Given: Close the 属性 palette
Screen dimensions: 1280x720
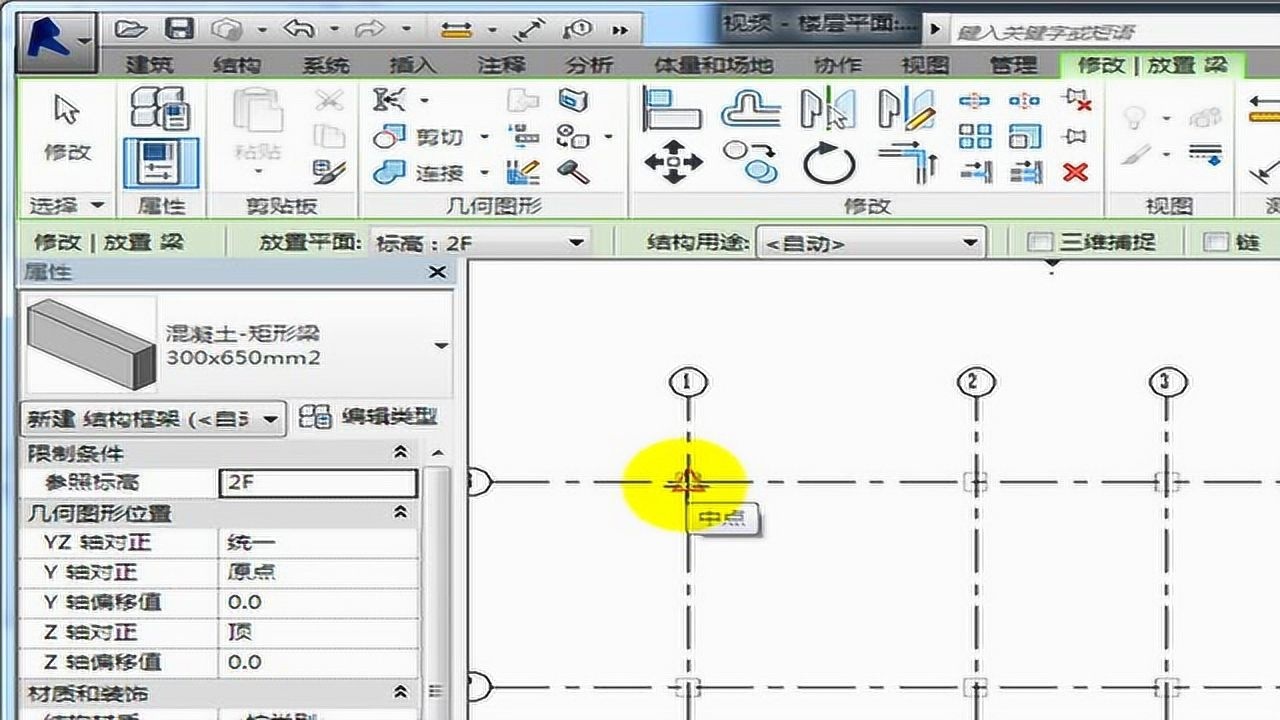Looking at the screenshot, I should coord(437,272).
